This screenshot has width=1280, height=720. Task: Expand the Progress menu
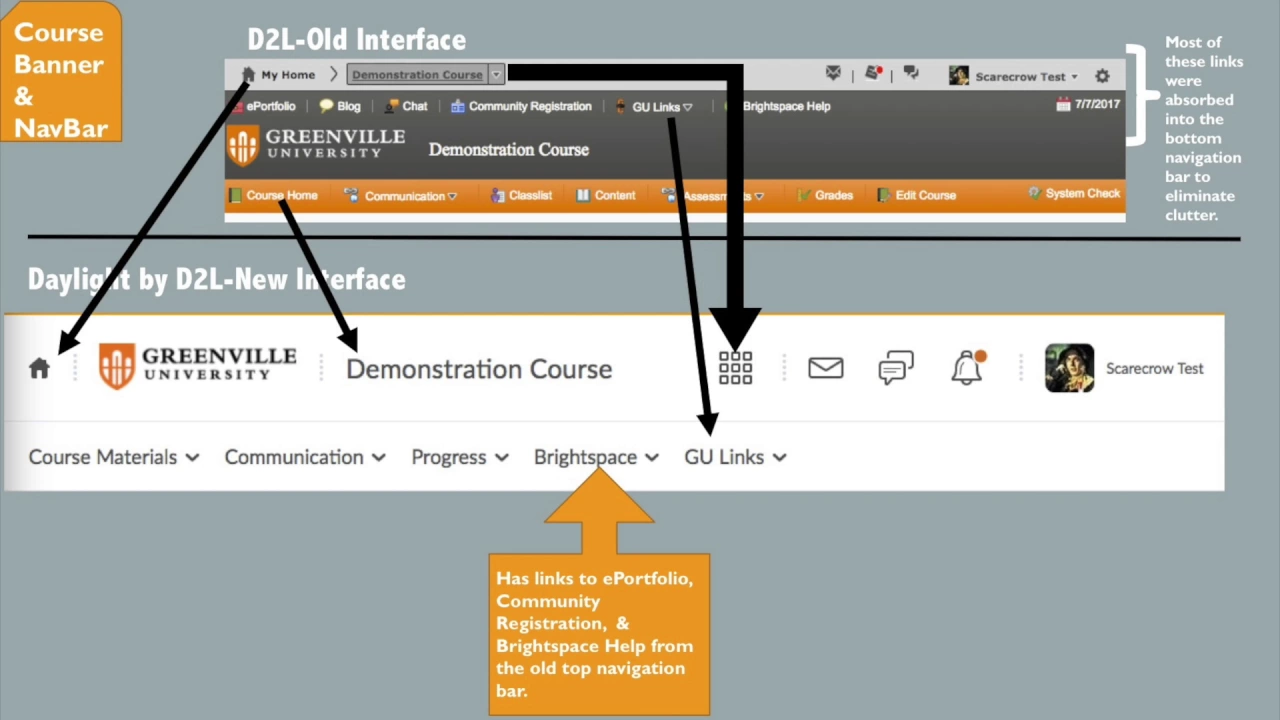(x=460, y=457)
